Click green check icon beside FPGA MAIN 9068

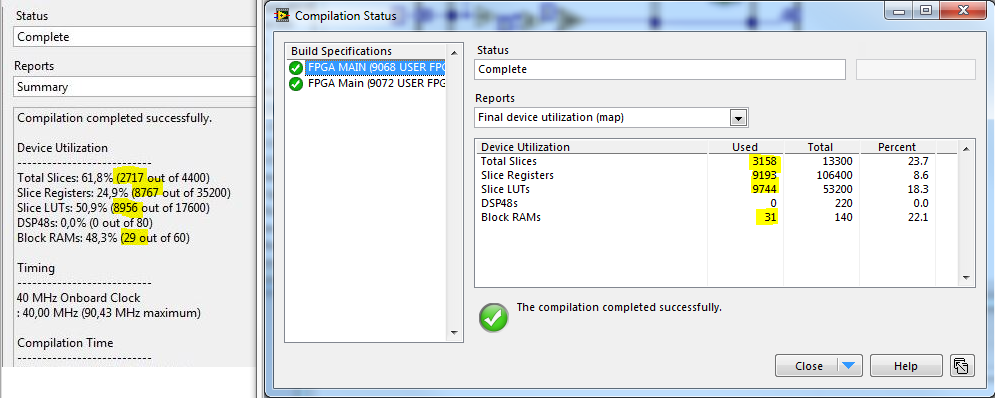click(x=296, y=68)
